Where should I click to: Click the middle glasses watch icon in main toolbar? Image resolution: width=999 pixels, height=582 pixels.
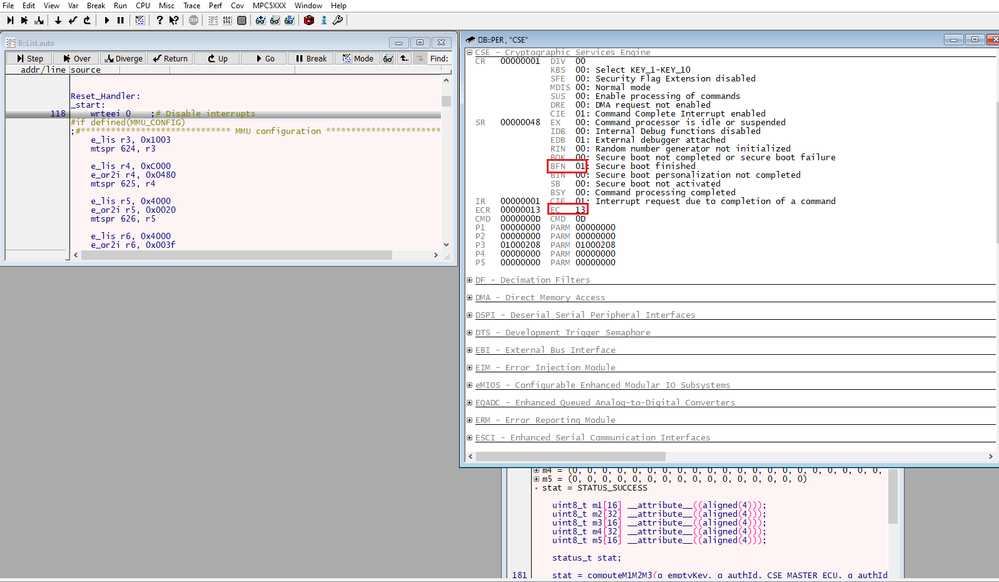coord(275,20)
